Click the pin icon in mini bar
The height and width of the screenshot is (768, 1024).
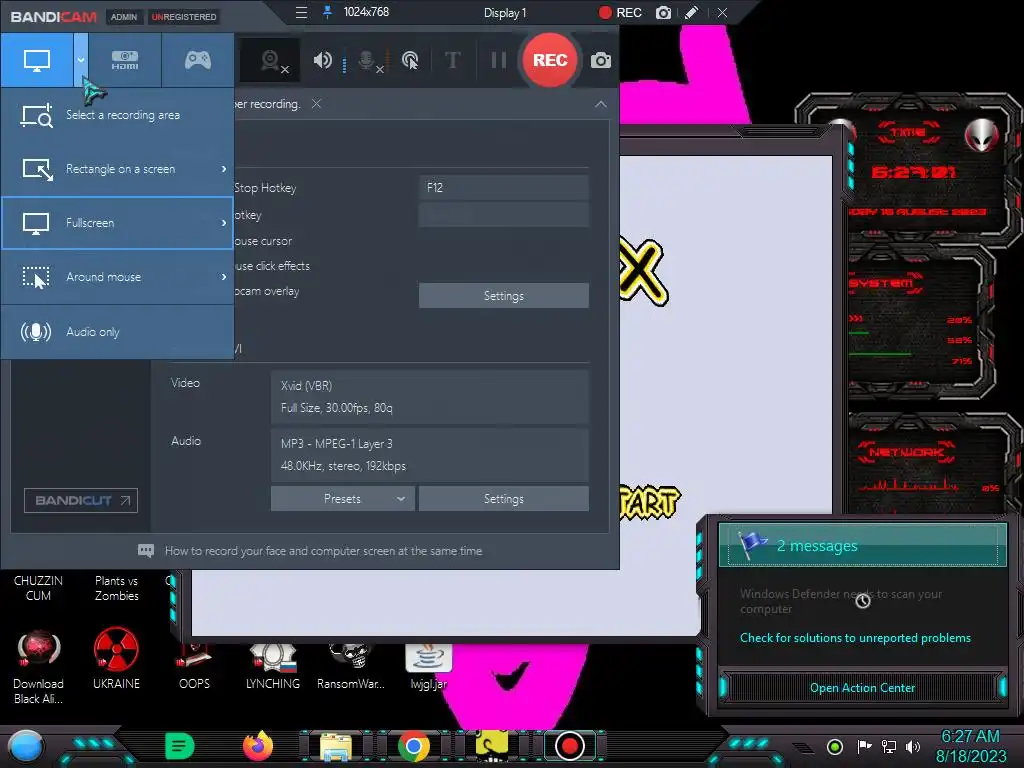(327, 12)
